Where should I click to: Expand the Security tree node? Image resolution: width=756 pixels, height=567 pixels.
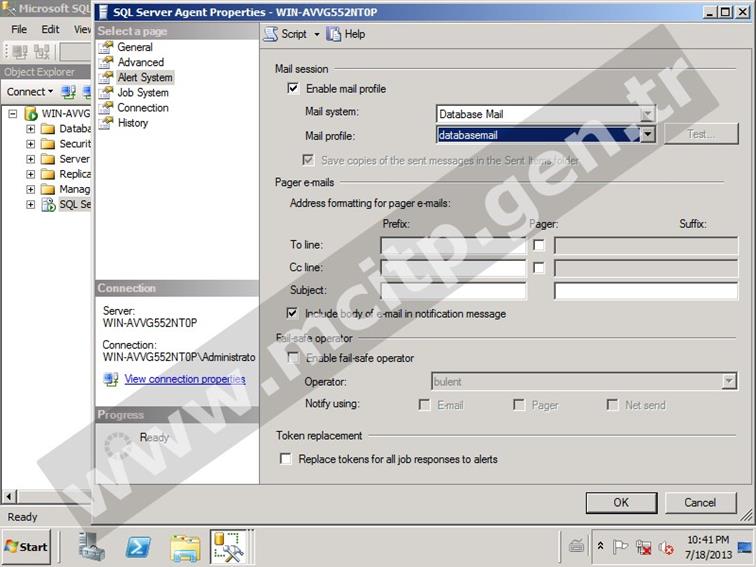[30, 144]
